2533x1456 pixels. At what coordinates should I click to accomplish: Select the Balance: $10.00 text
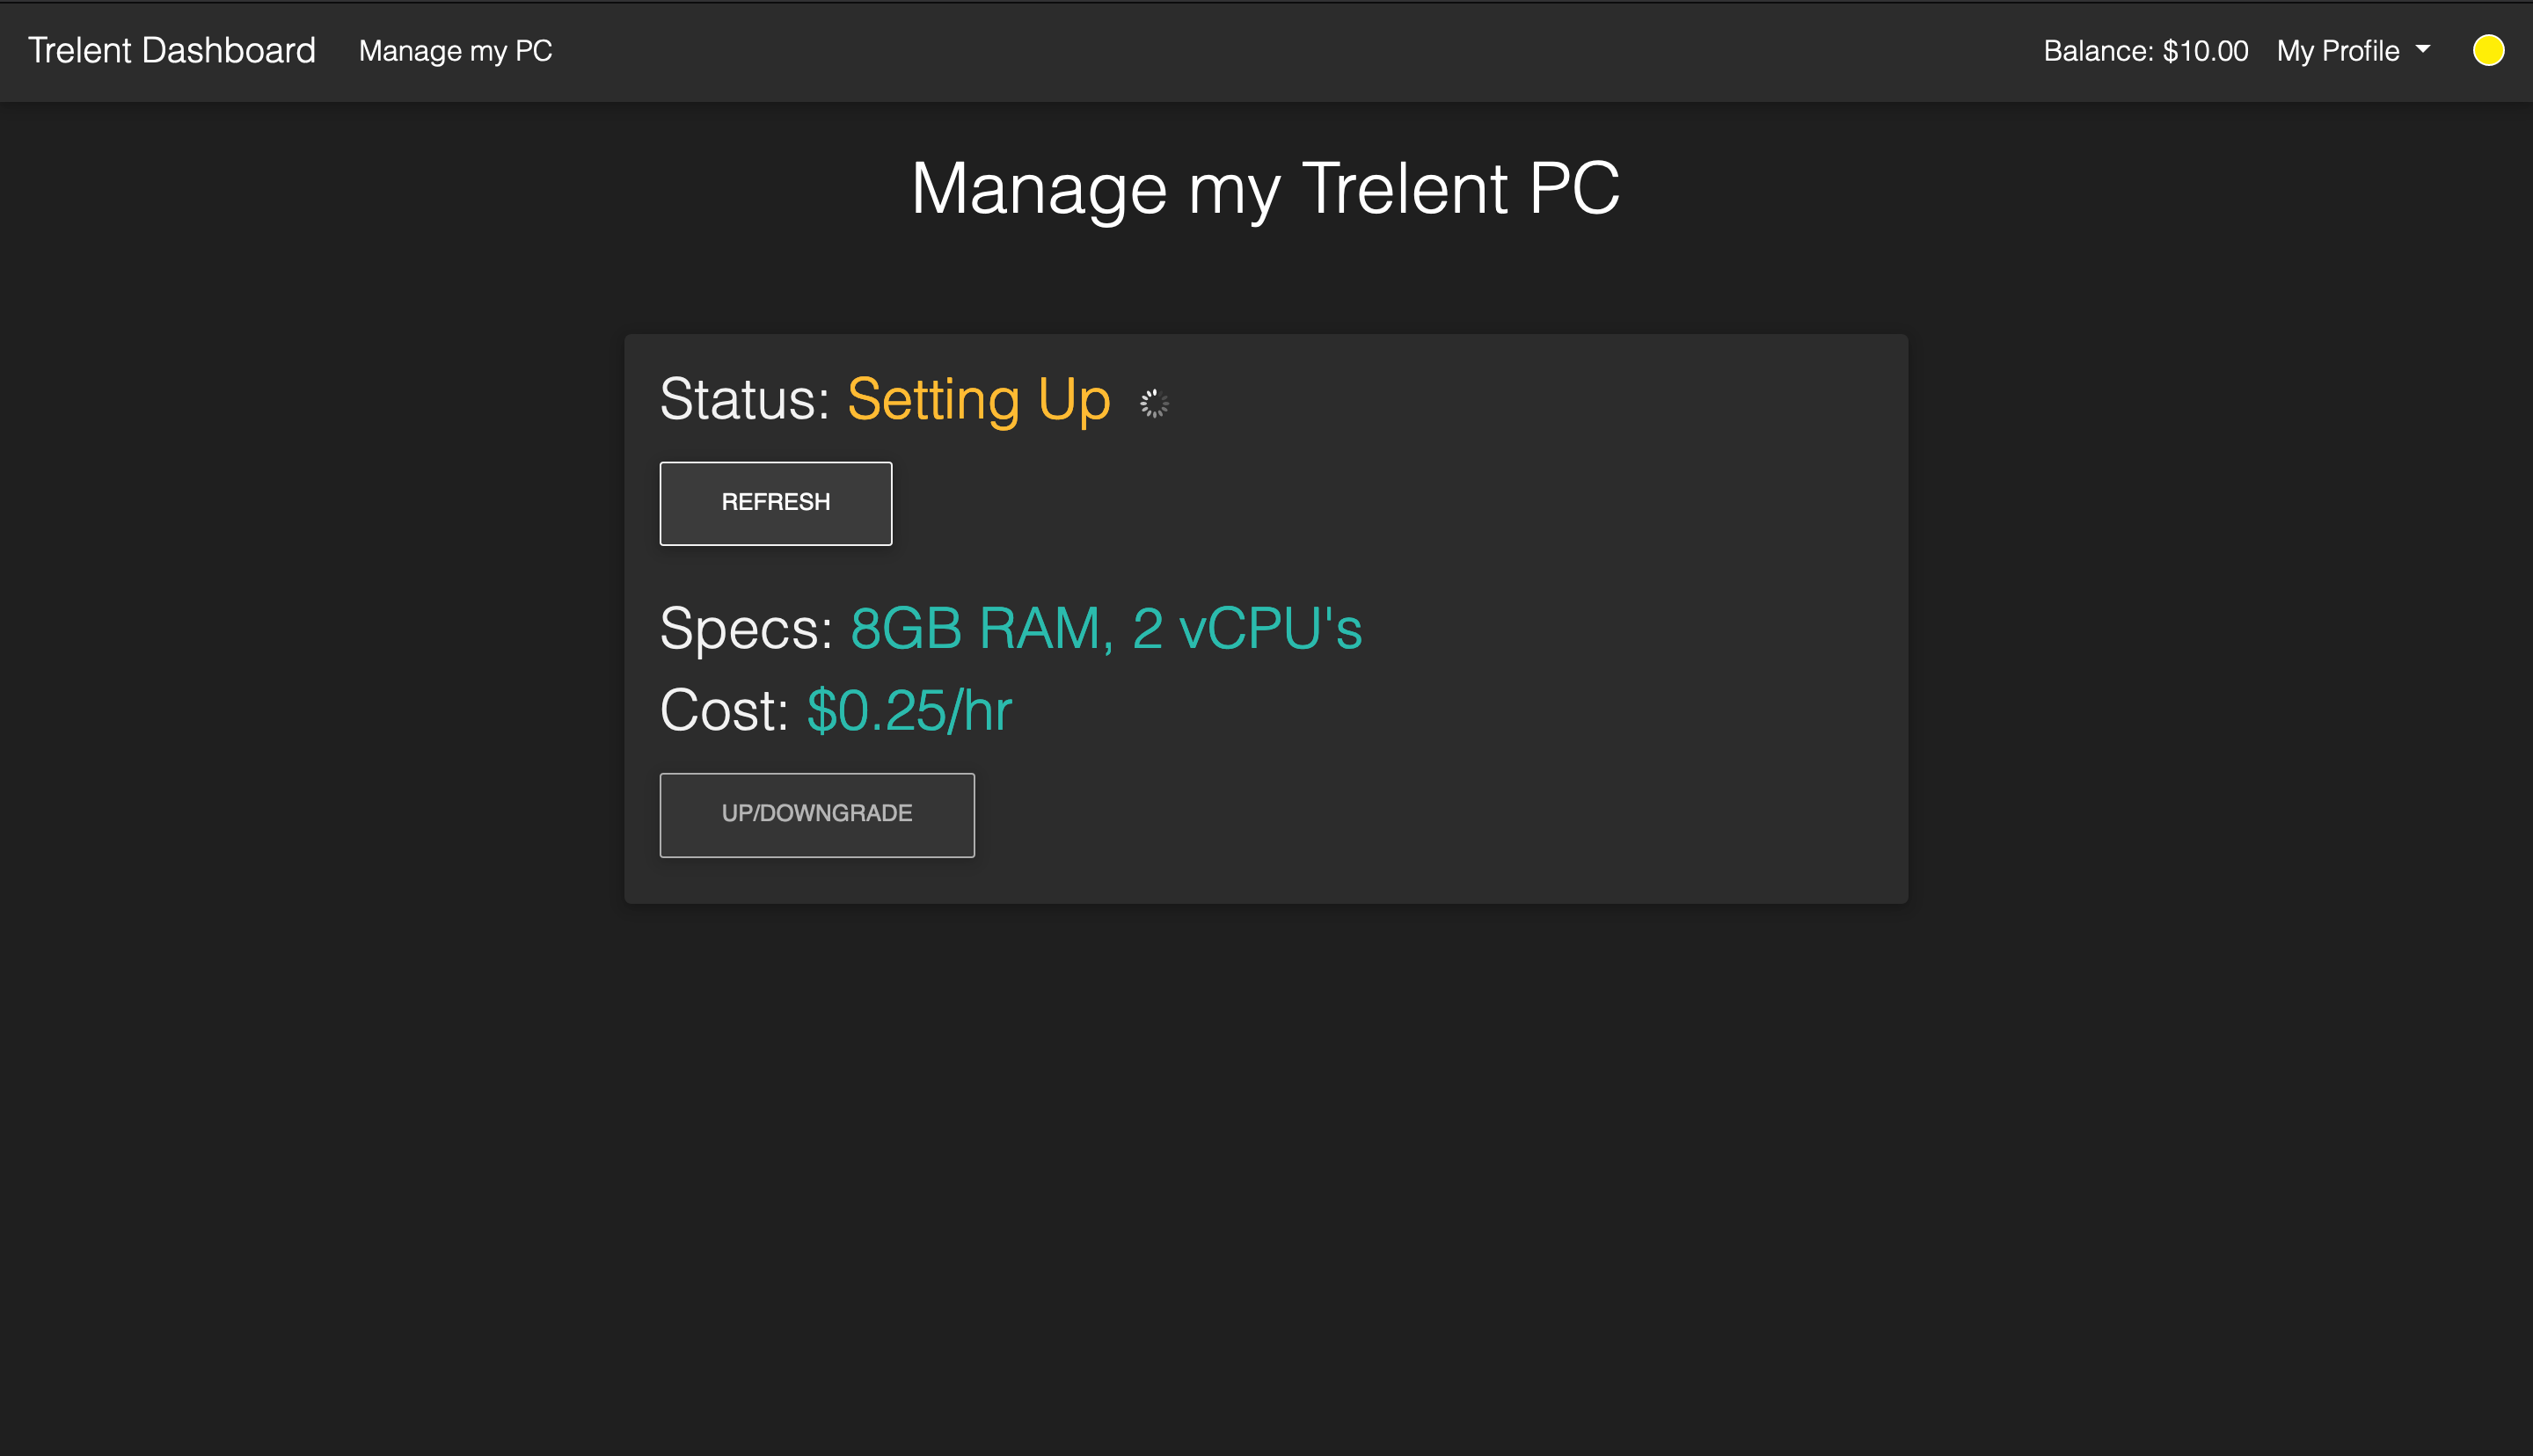click(x=2145, y=51)
